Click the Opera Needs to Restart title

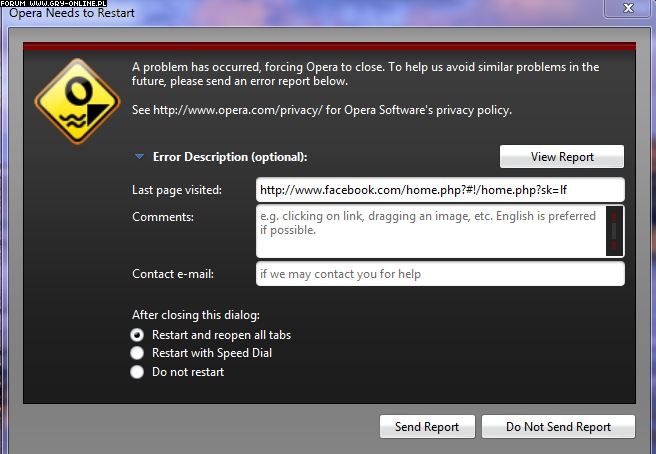[72, 13]
